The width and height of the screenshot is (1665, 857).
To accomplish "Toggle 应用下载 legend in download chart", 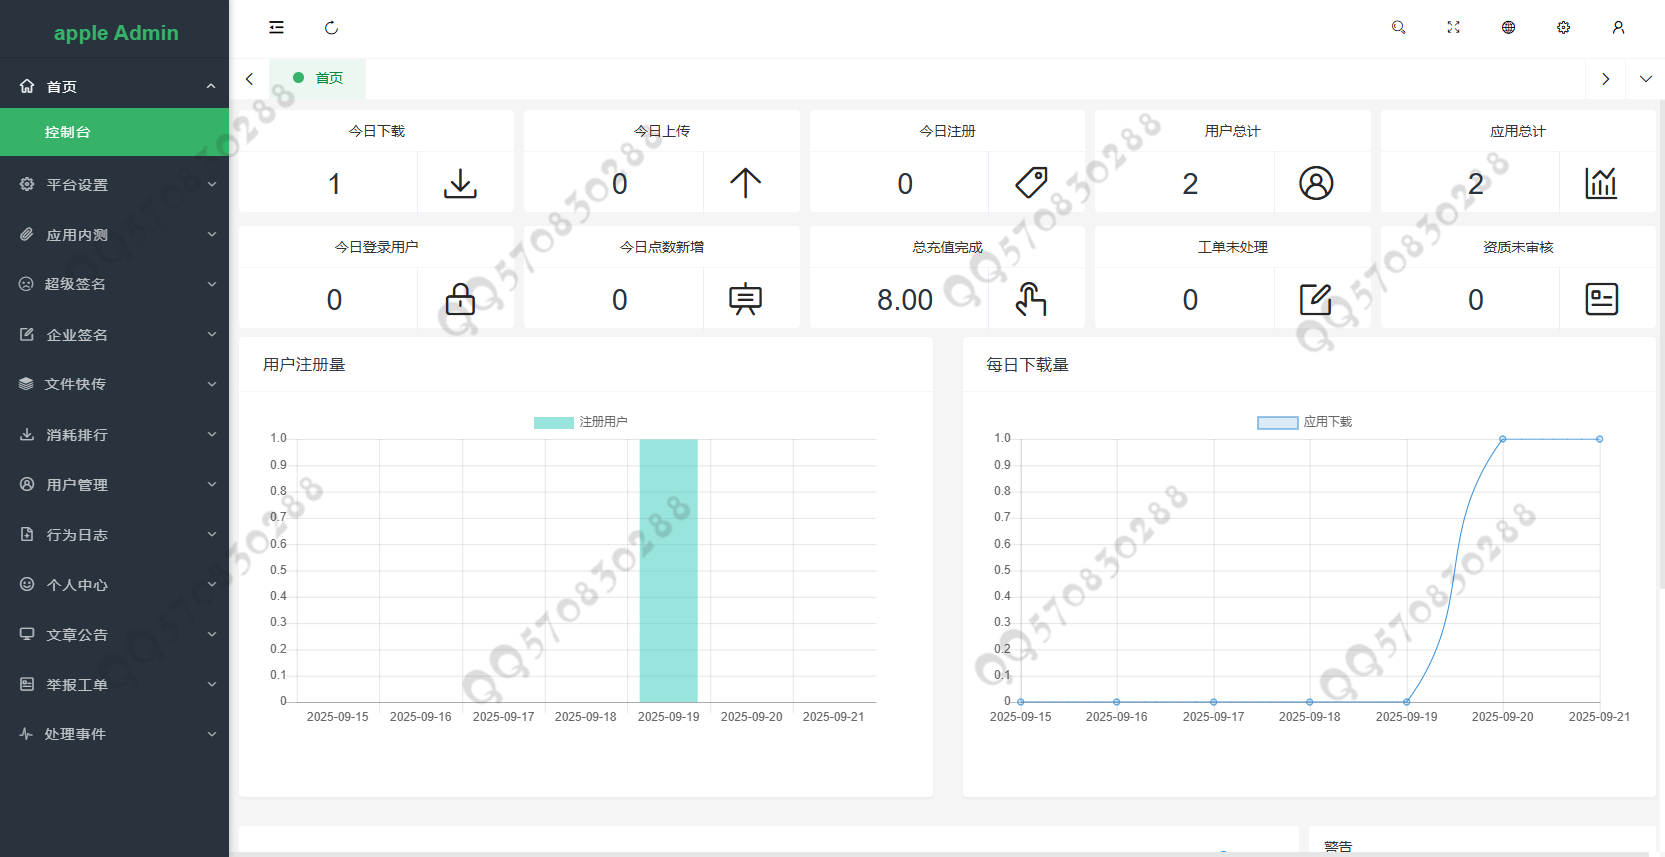I will 1304,422.
